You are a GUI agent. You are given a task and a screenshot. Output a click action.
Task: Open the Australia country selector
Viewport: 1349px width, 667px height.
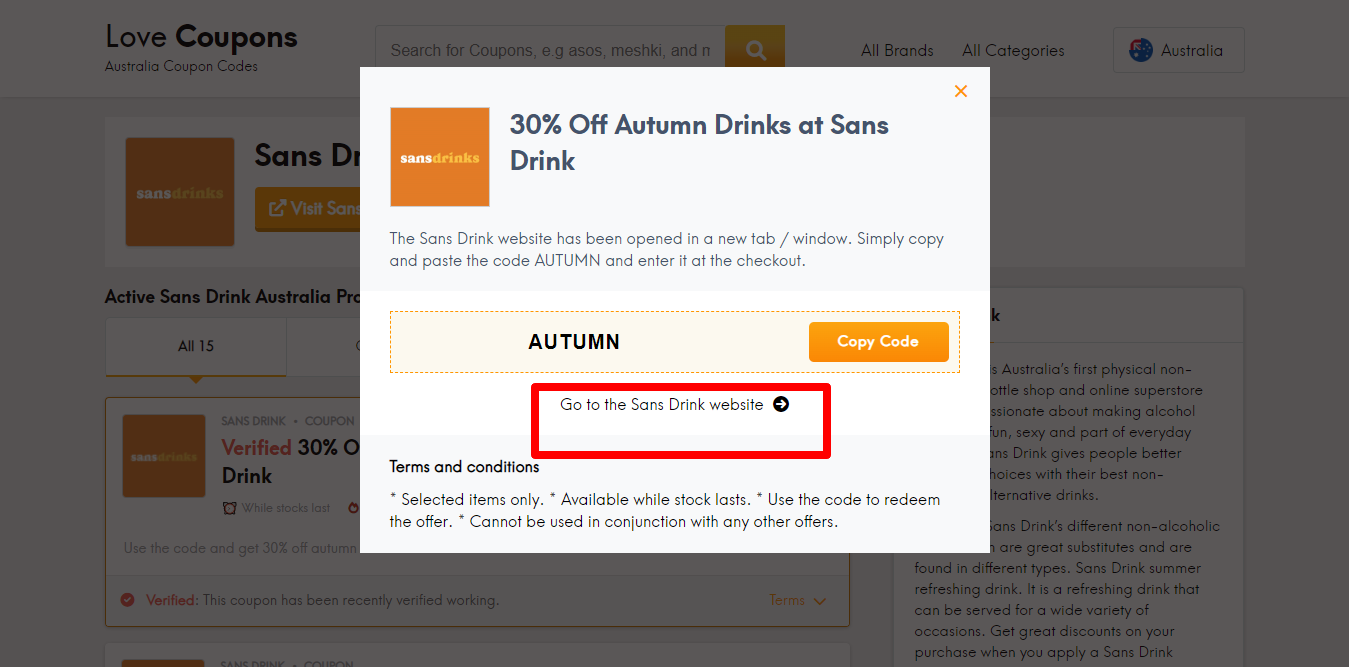[1178, 50]
